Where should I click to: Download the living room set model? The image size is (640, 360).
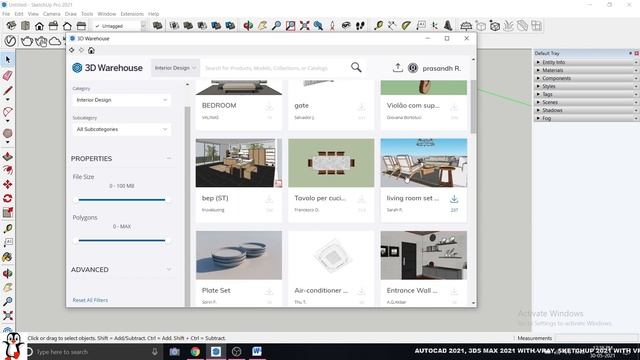[454, 199]
